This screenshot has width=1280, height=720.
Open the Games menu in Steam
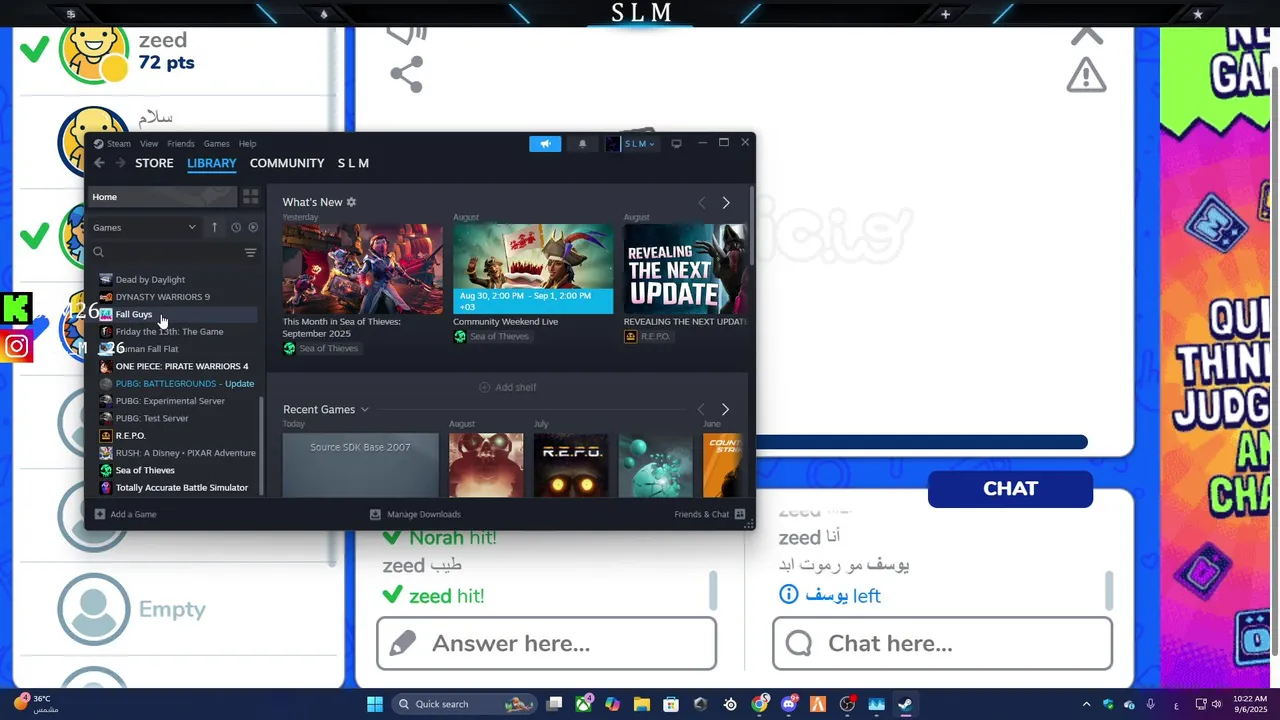pos(217,144)
